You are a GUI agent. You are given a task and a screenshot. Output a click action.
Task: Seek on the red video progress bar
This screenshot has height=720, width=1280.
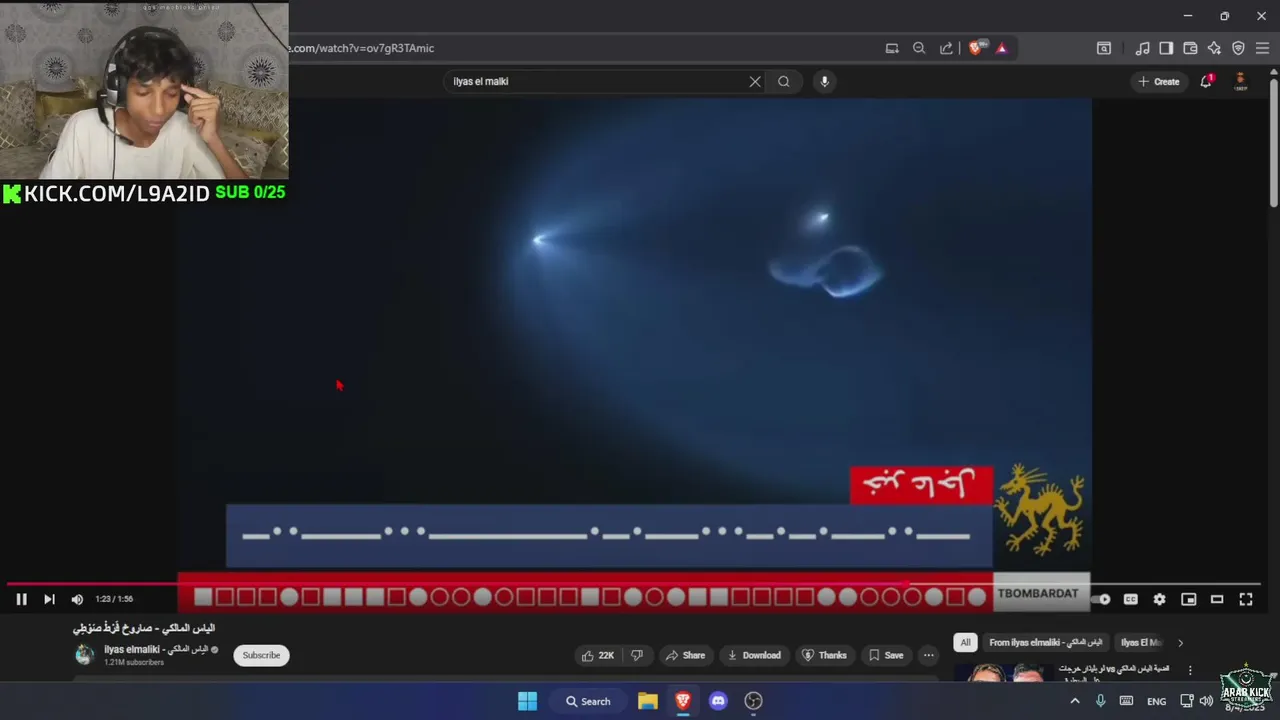coord(634,583)
